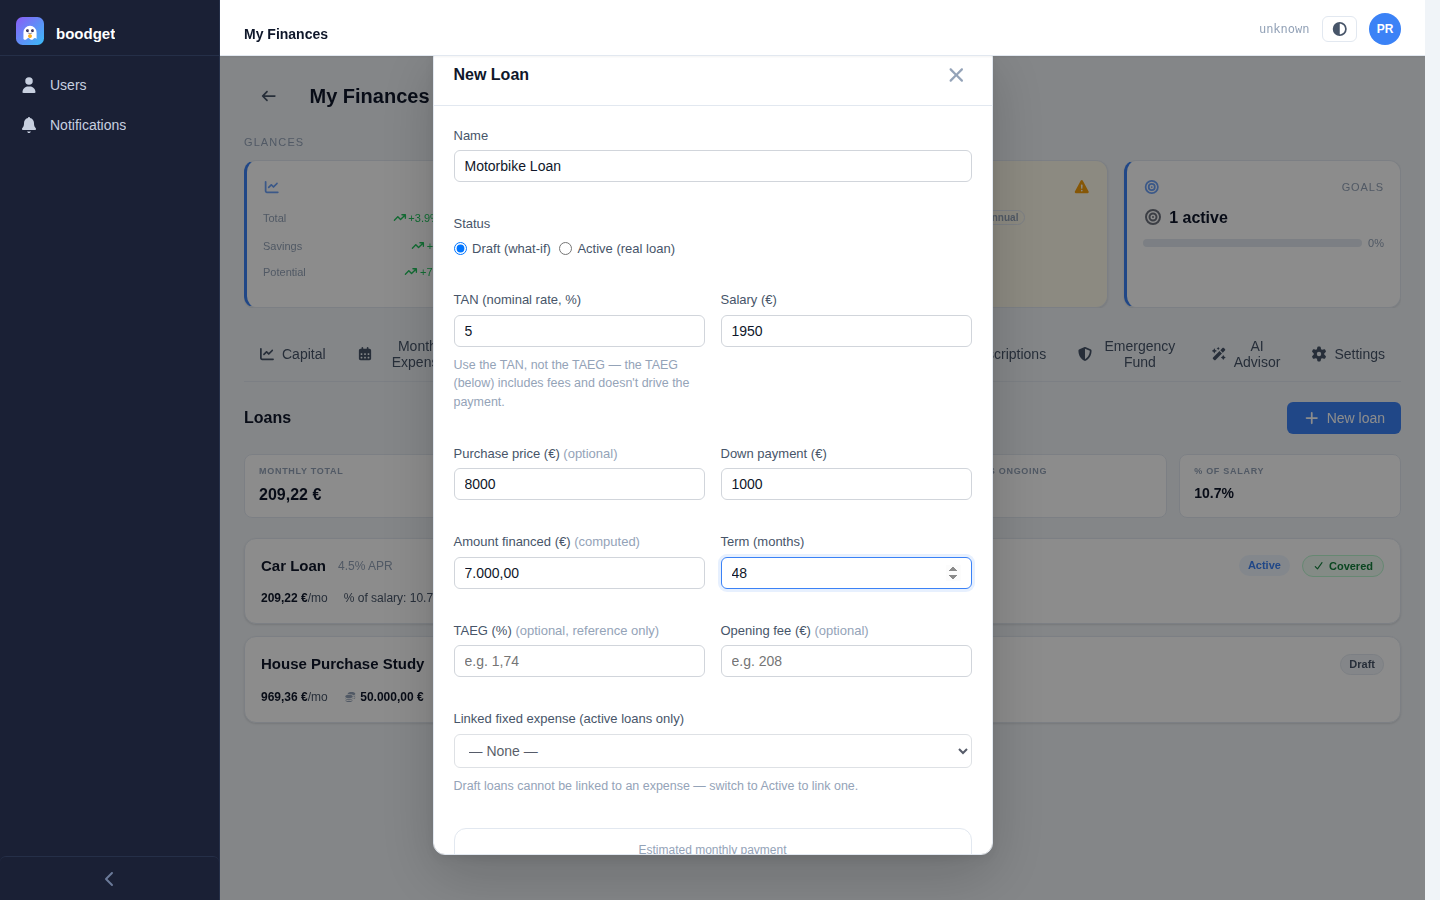1440x900 pixels.
Task: Edit the loan Name field
Action: [712, 166]
